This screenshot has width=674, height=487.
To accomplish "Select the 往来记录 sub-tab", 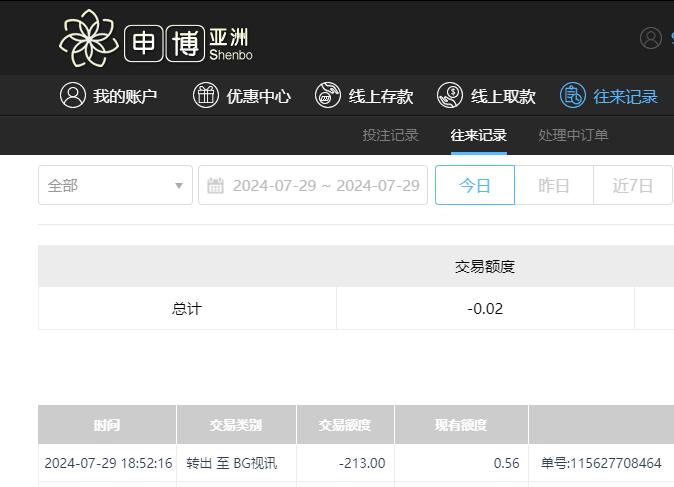I will [x=478, y=135].
